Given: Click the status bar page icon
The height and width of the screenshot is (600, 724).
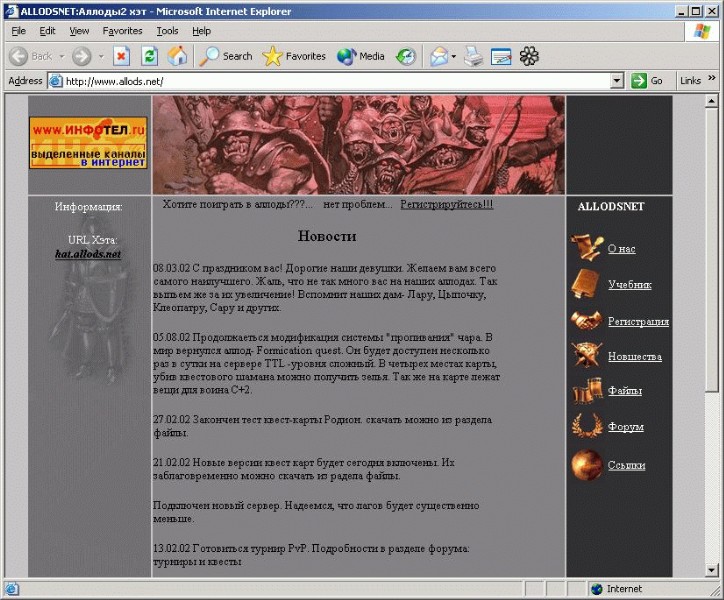Looking at the screenshot, I should [x=12, y=589].
